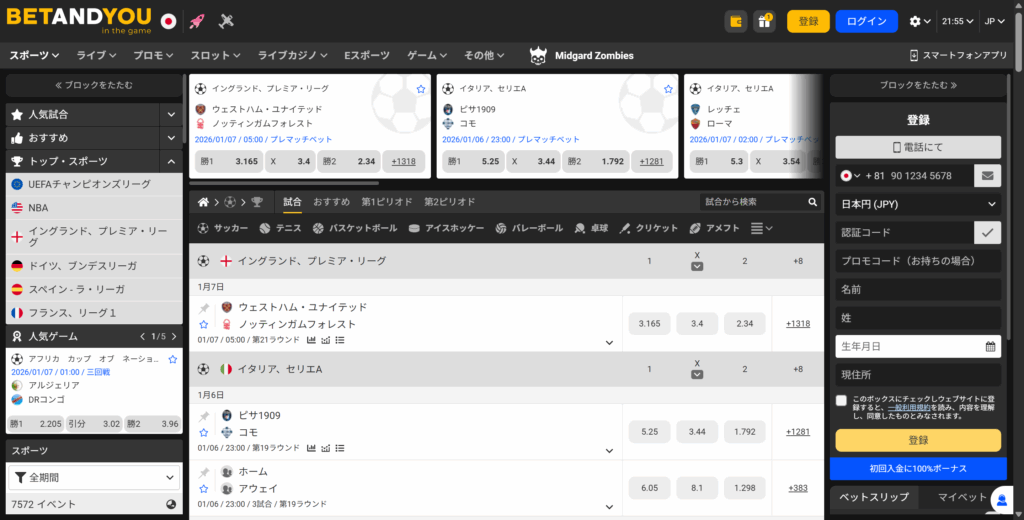Collapse the トップ・スポーツ section
Screen dimensions: 1024x520
click(171, 161)
